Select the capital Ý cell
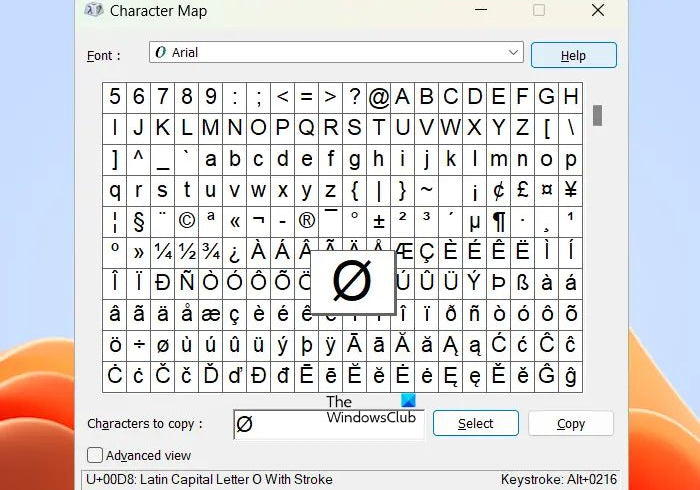 coord(475,283)
